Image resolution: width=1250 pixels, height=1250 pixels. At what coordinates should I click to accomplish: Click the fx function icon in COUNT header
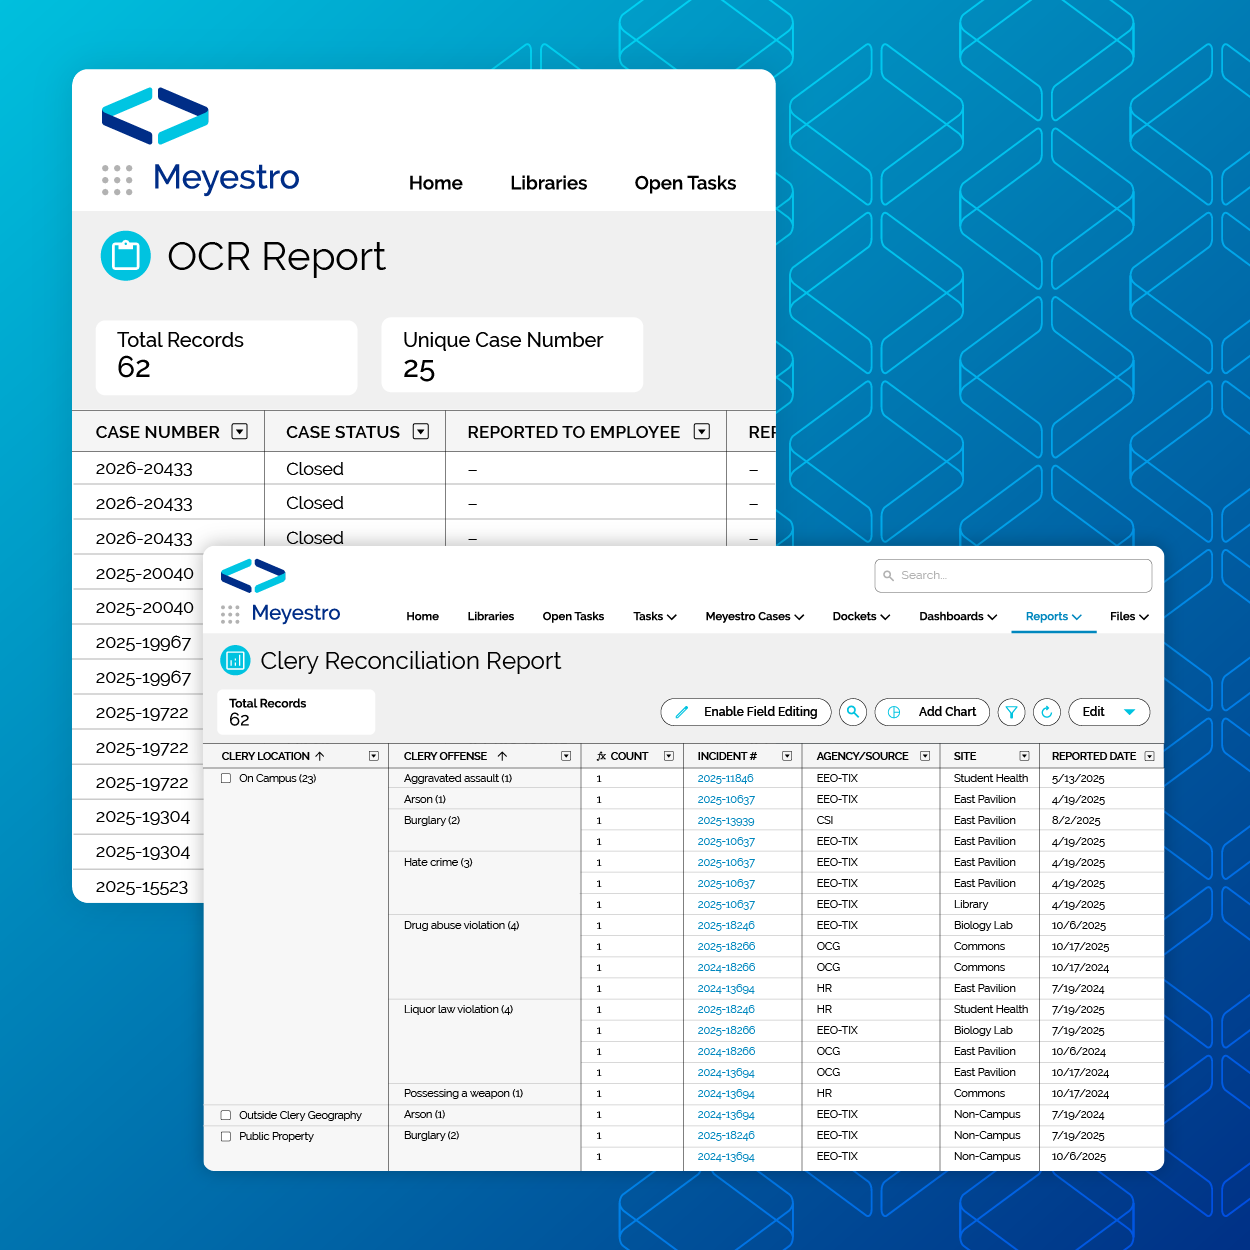pos(601,756)
